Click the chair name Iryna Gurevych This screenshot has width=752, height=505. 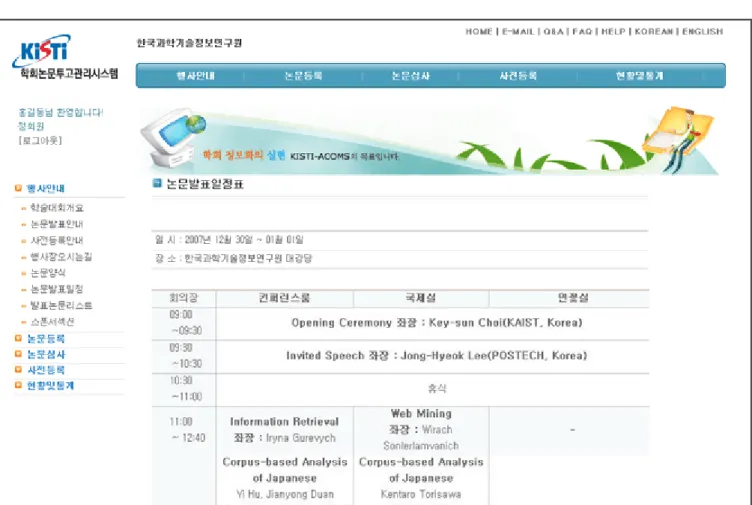[301, 438]
